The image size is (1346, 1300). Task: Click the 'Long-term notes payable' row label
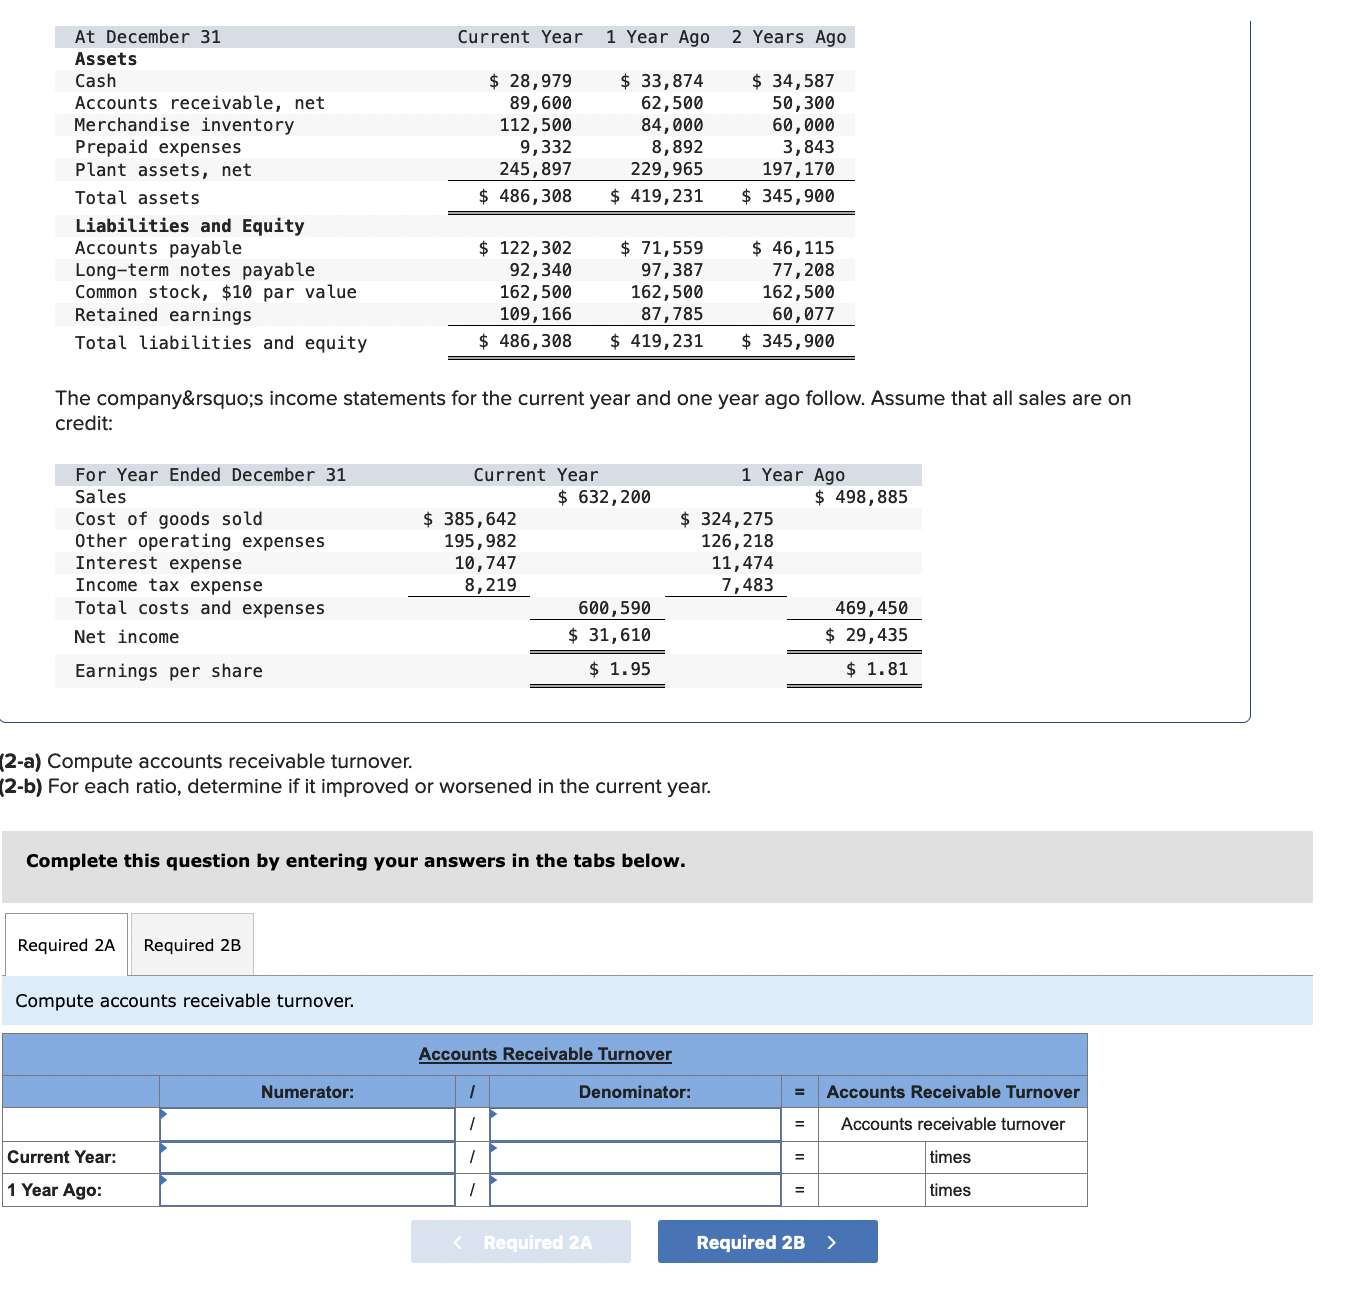[195, 270]
